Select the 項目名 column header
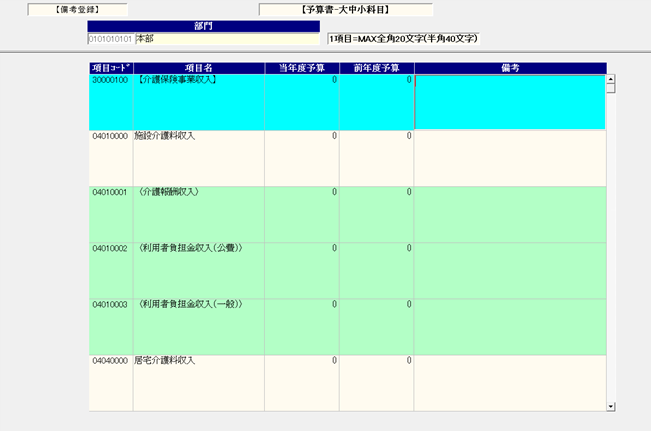The width and height of the screenshot is (651, 431). (199, 68)
